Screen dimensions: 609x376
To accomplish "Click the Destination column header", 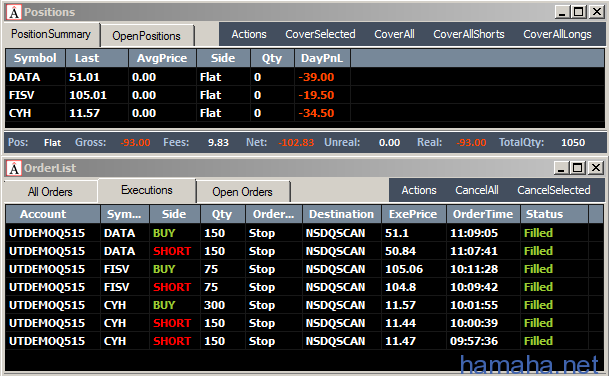I will click(342, 214).
